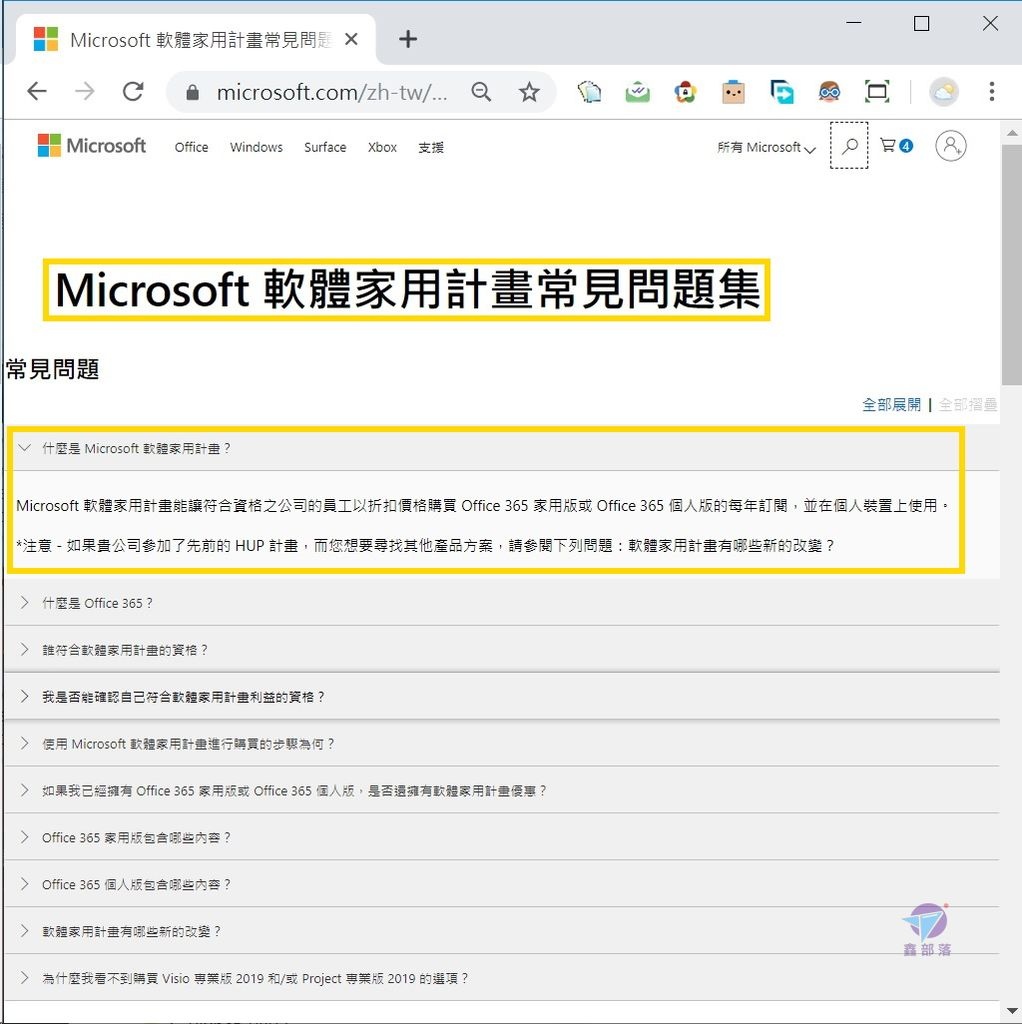Open the Windows menu item
The width and height of the screenshot is (1022, 1024).
tap(256, 148)
